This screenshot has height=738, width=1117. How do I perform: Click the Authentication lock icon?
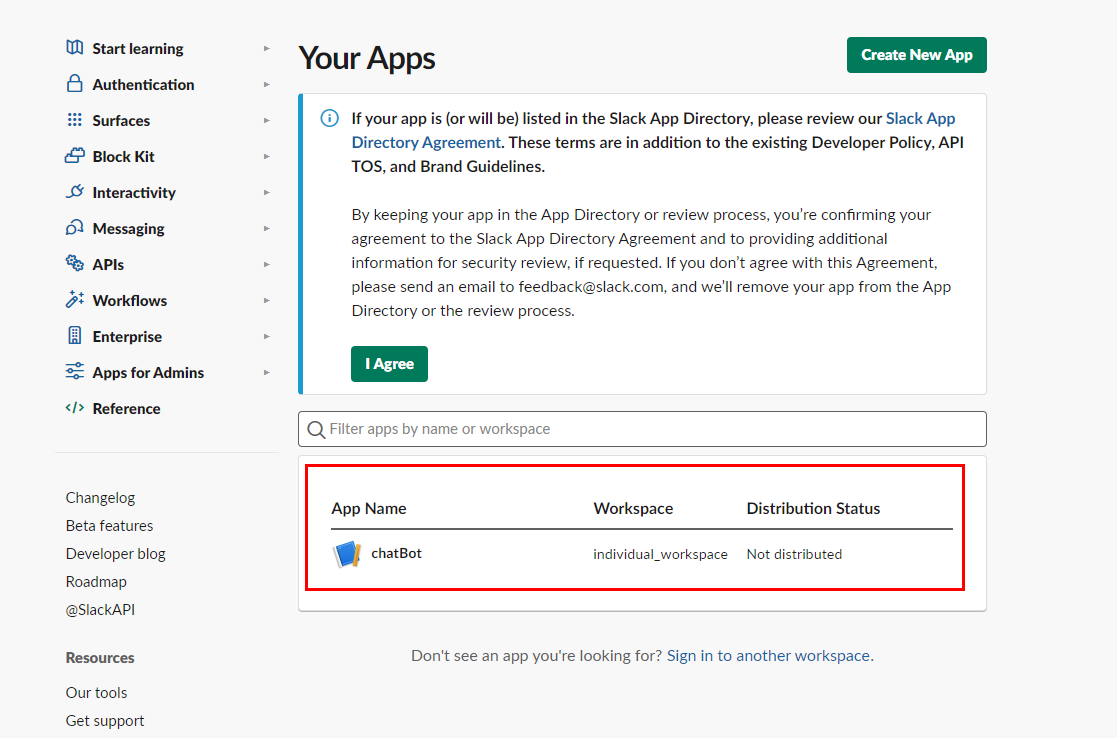tap(74, 83)
